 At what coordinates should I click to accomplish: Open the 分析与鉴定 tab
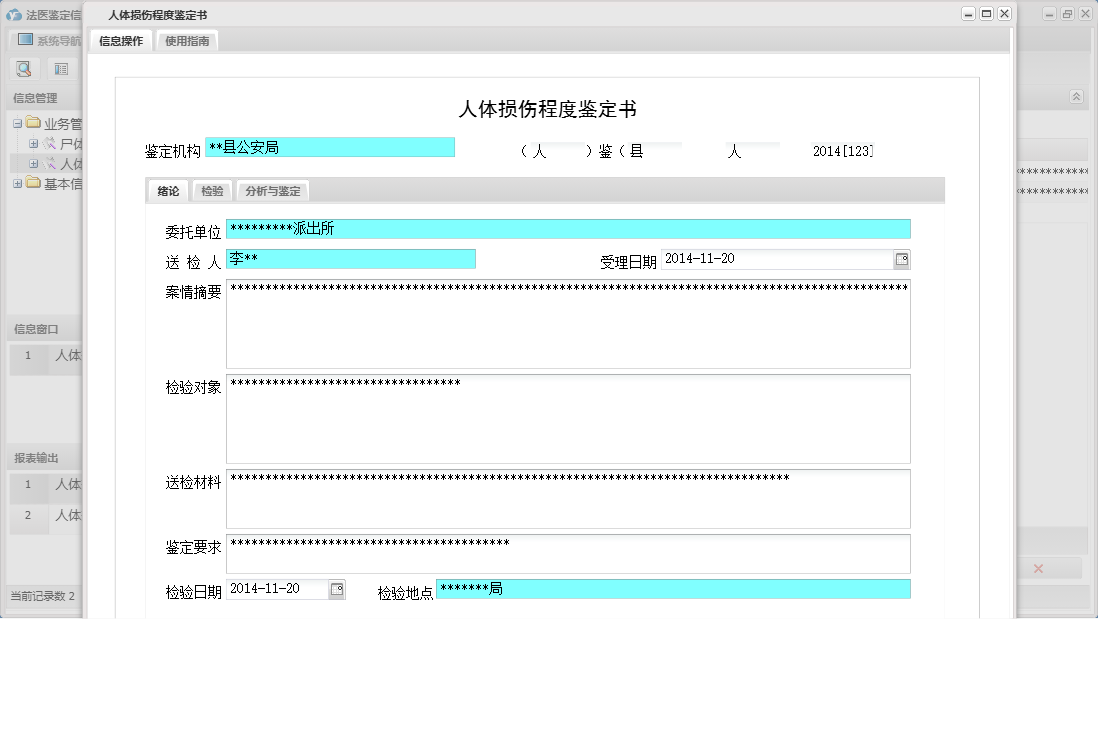[x=271, y=190]
